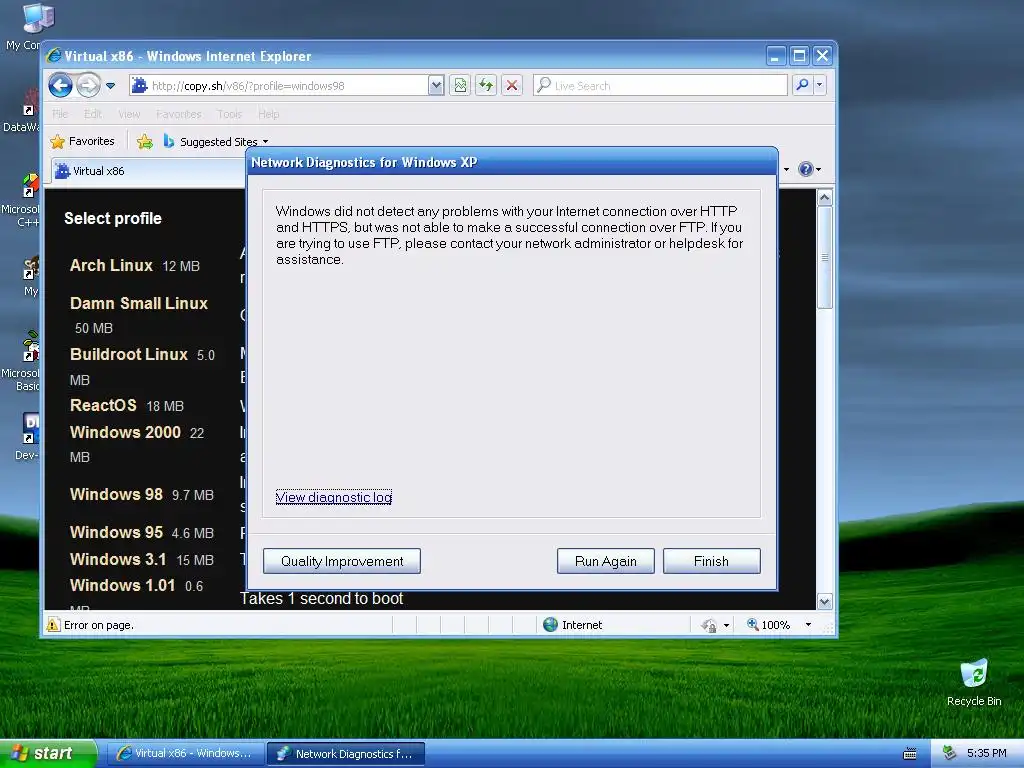Viewport: 1024px width, 768px height.
Task: Switch to Virtual x86 taskbar button
Action: pyautogui.click(x=185, y=754)
